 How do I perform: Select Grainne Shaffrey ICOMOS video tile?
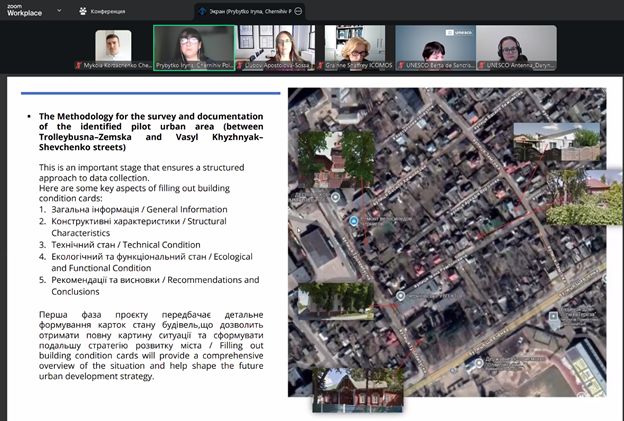pyautogui.click(x=355, y=46)
